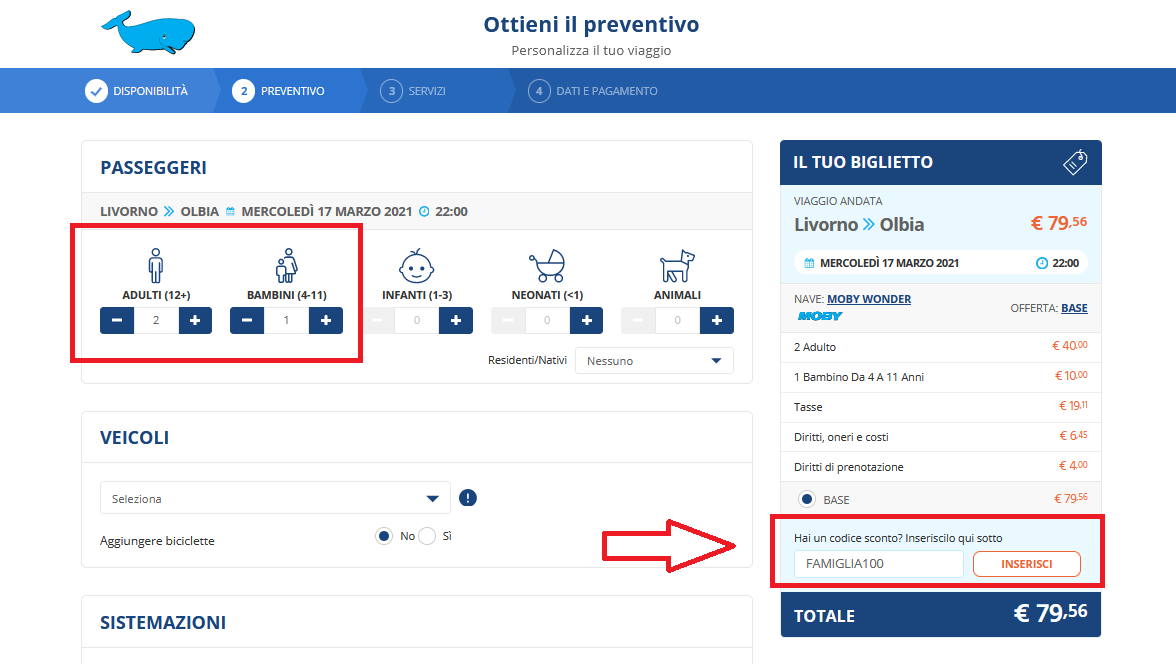
Task: Add a Neonati passenger with plus button
Action: tap(586, 320)
